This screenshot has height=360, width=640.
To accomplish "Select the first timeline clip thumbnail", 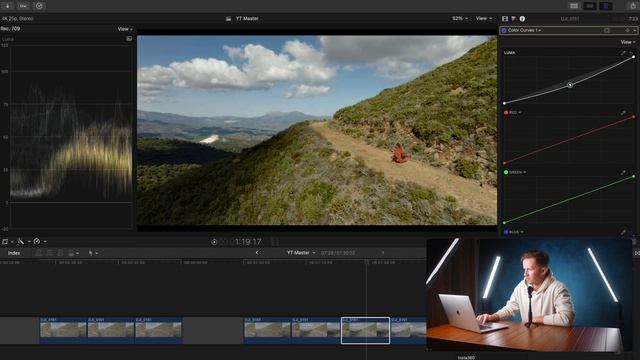I will pyautogui.click(x=63, y=330).
